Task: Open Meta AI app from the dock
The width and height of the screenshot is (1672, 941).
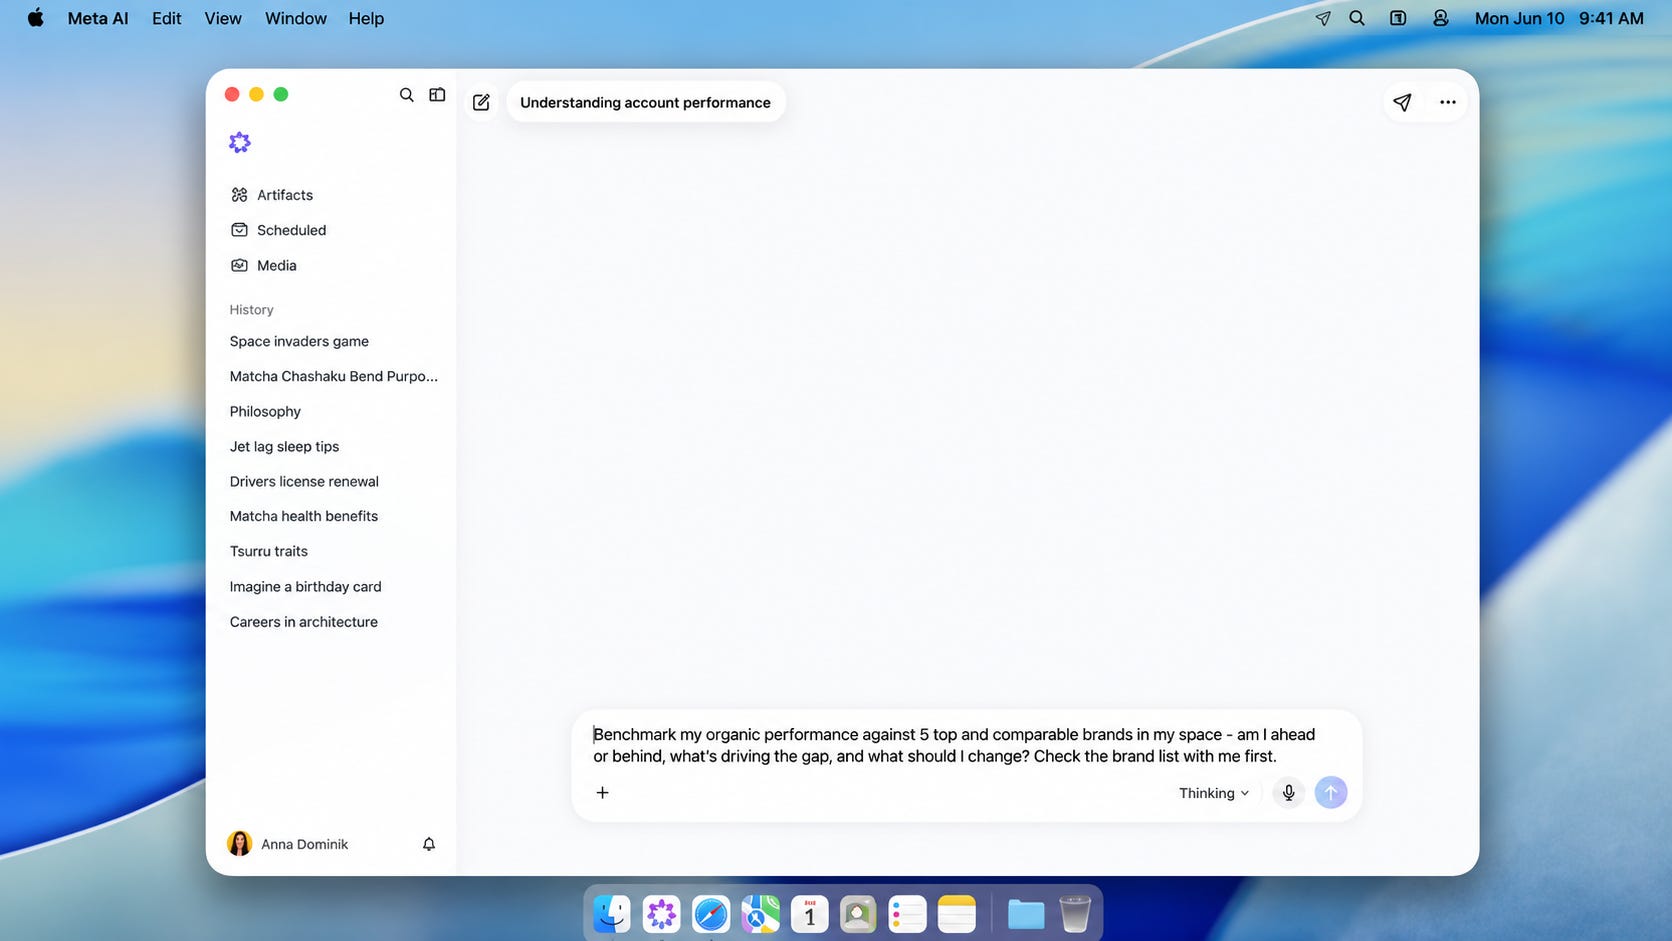Action: point(661,914)
